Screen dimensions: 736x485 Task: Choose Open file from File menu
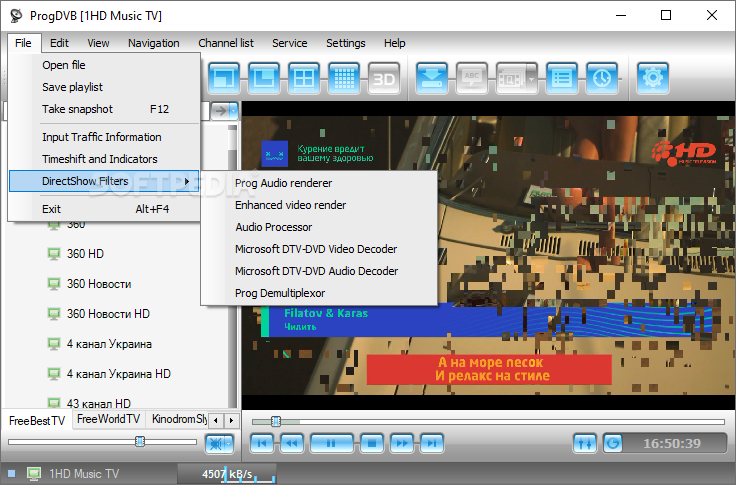click(x=104, y=65)
